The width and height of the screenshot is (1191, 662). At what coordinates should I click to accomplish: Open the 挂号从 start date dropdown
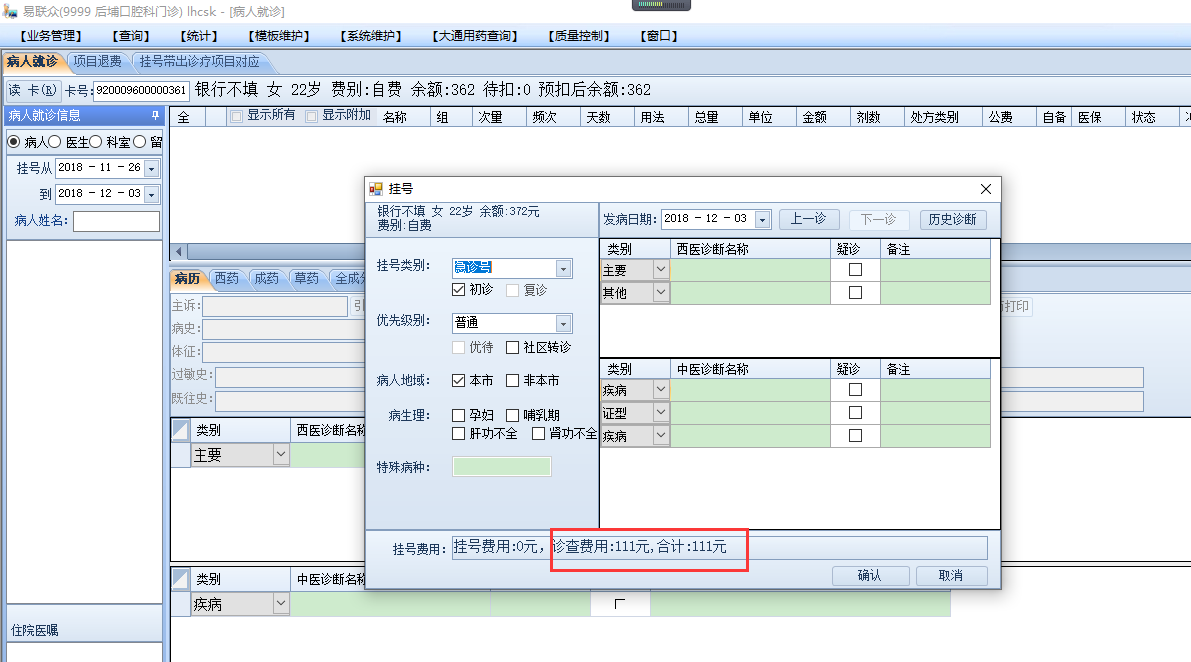coord(151,169)
